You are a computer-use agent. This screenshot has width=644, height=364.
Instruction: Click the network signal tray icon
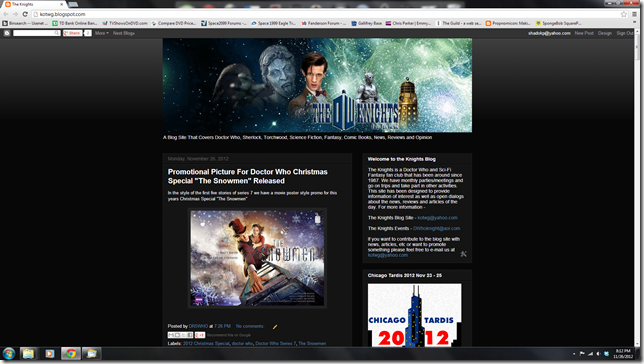point(590,354)
